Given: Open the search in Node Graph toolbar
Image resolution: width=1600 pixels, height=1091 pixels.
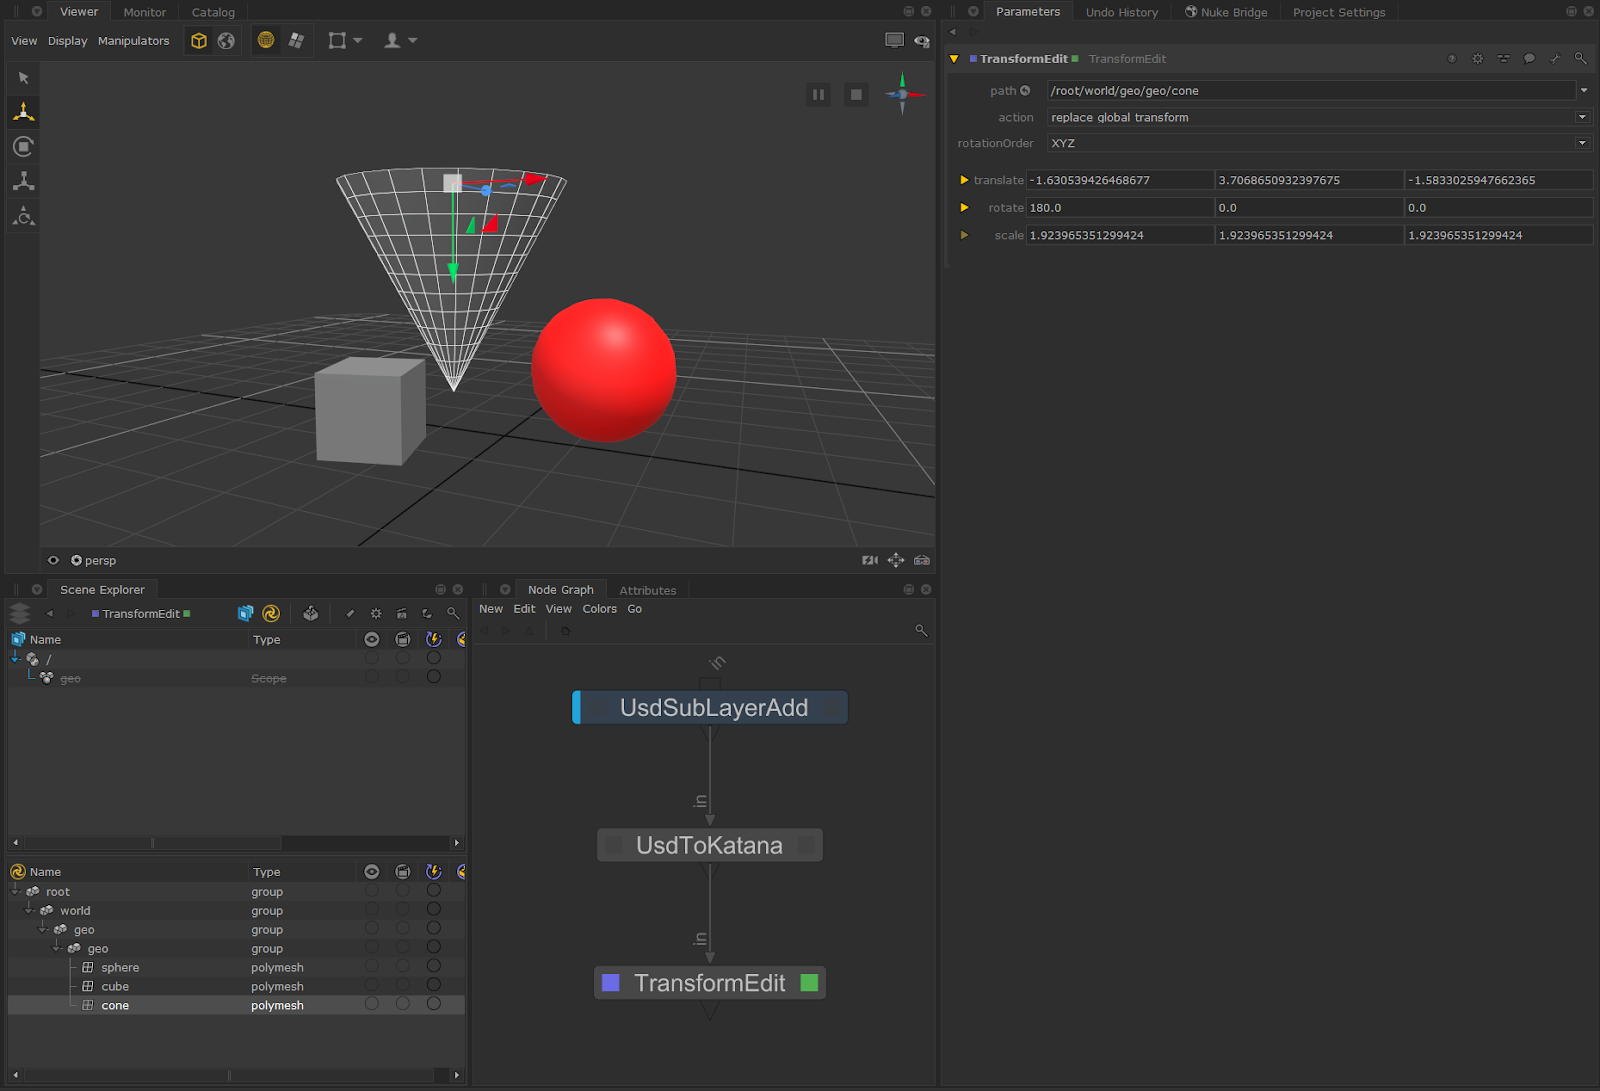Looking at the screenshot, I should coord(921,630).
